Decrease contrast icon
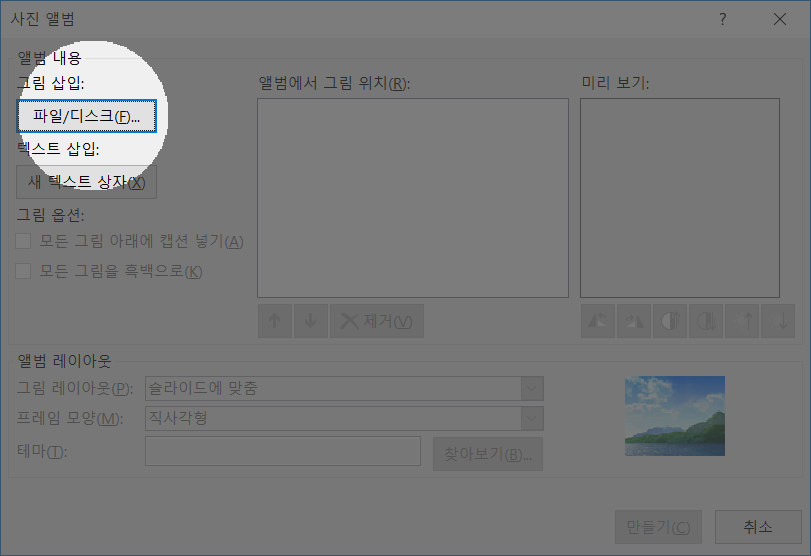 706,321
